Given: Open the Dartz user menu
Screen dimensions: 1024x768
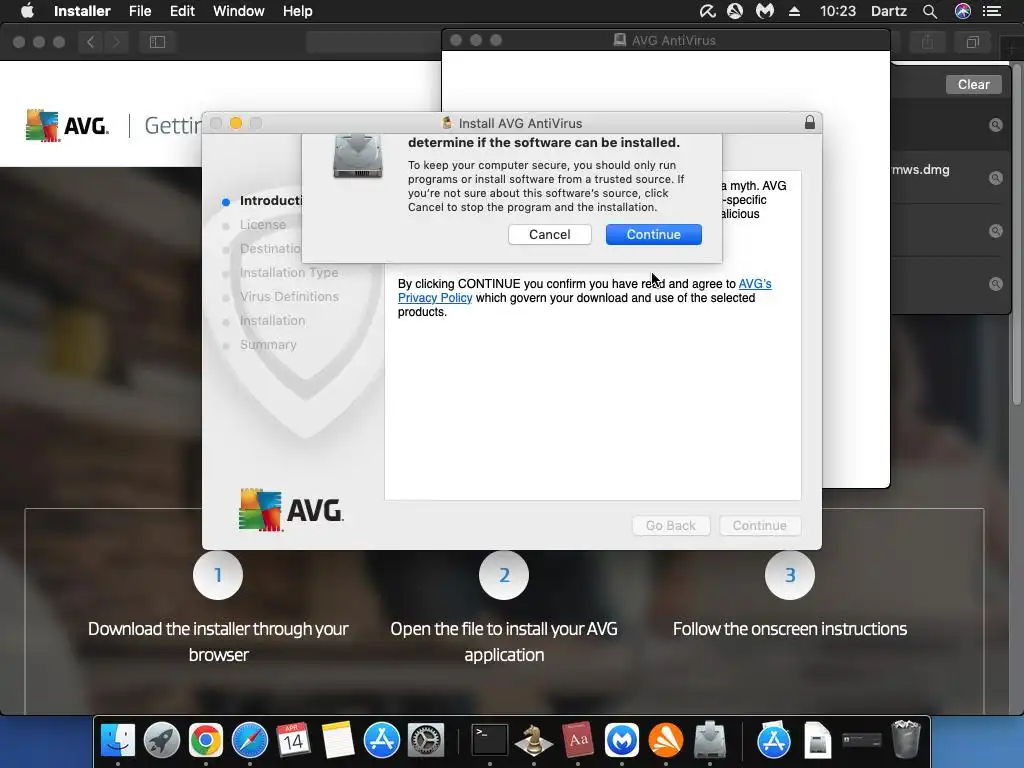Looking at the screenshot, I should click(x=889, y=11).
